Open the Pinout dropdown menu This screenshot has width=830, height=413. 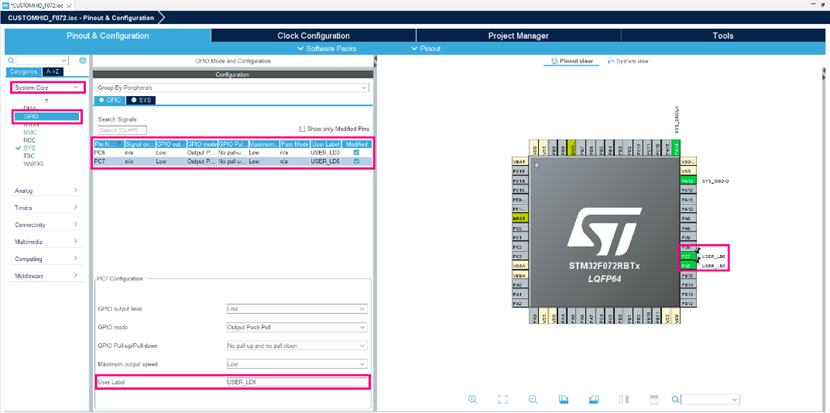tap(426, 48)
